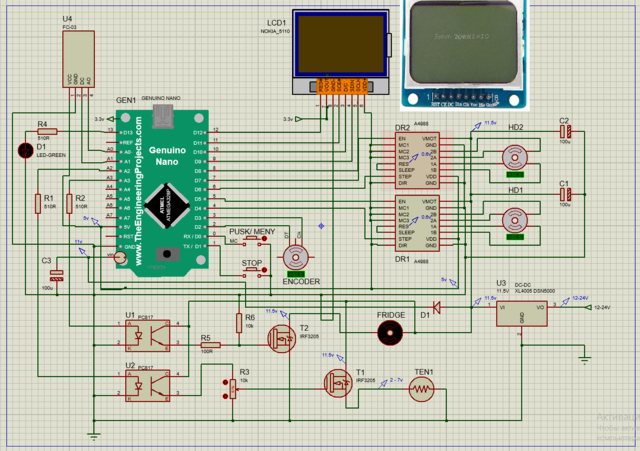Select the 3.3v terminal near the LCD
Viewport: 640px width, 451px height.
[298, 119]
